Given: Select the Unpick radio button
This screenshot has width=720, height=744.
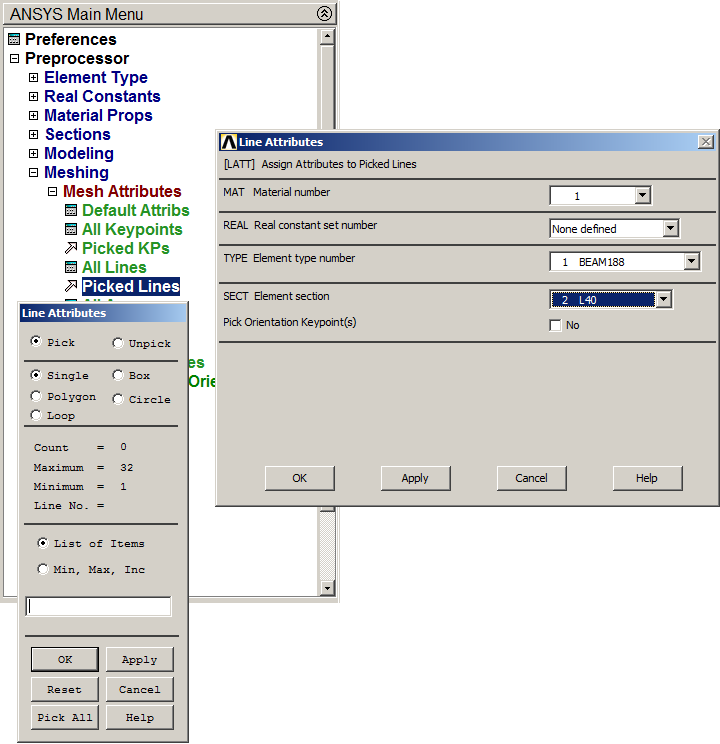Looking at the screenshot, I should click(118, 343).
